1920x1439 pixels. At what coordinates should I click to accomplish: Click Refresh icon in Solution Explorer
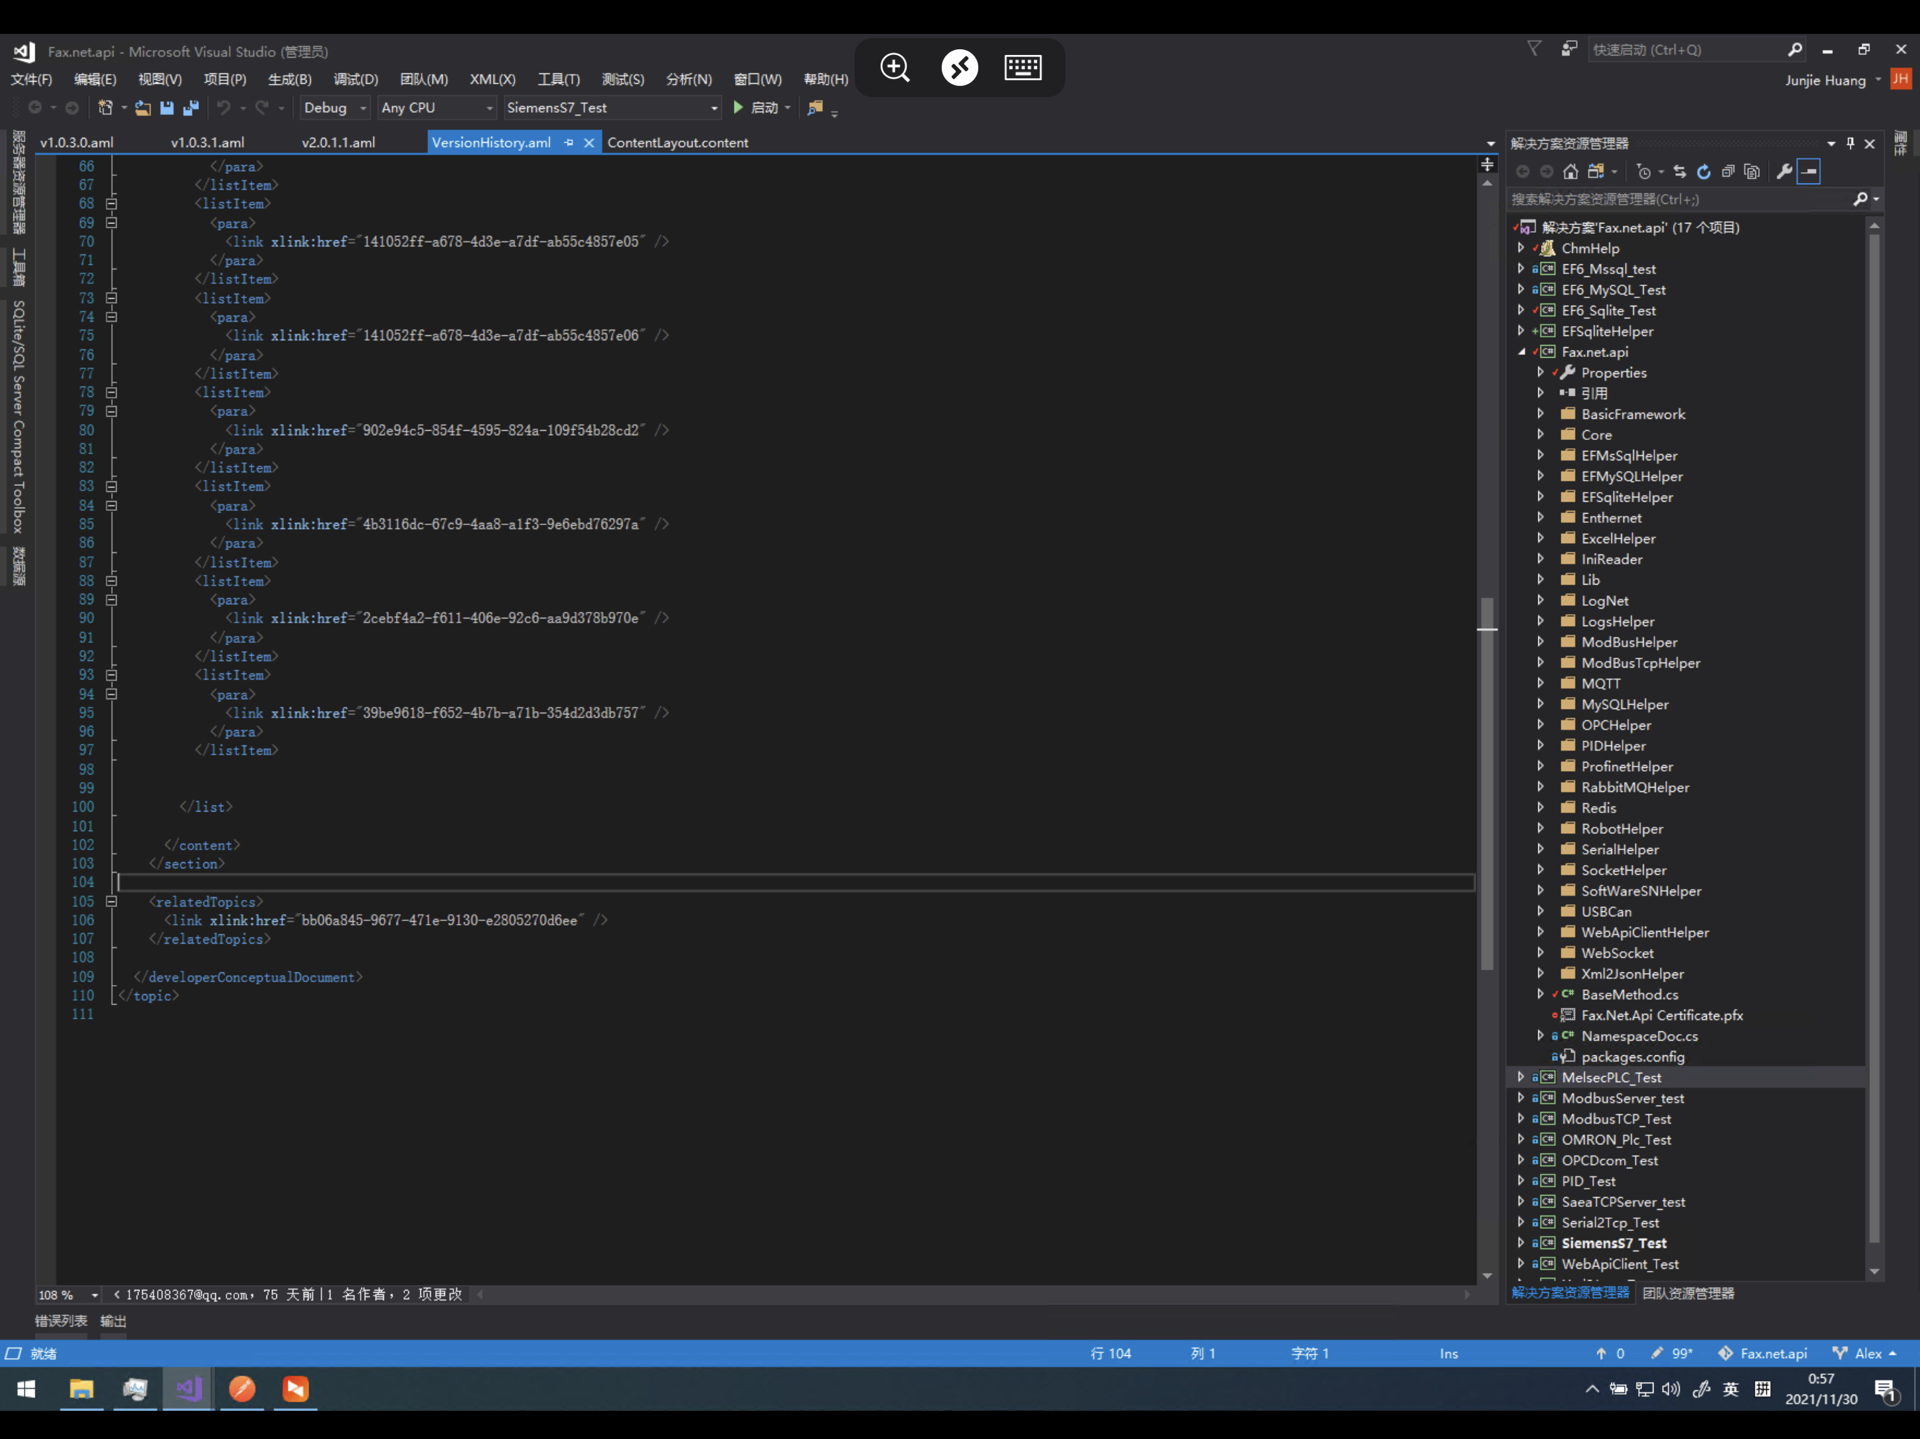[1703, 172]
